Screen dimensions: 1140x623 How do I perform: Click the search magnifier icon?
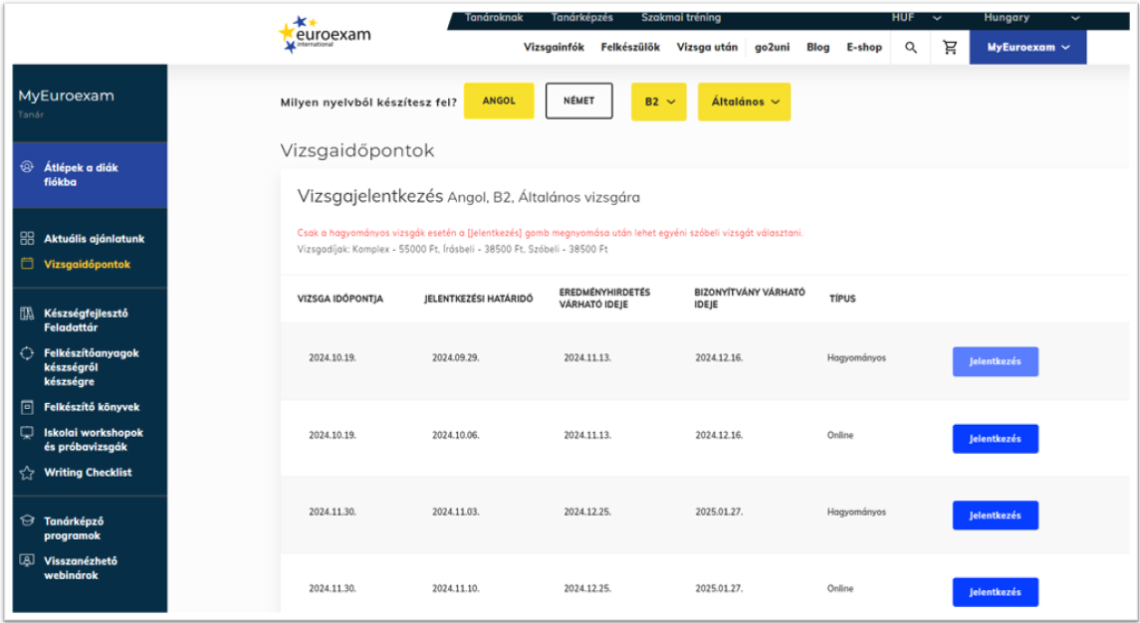(x=910, y=47)
